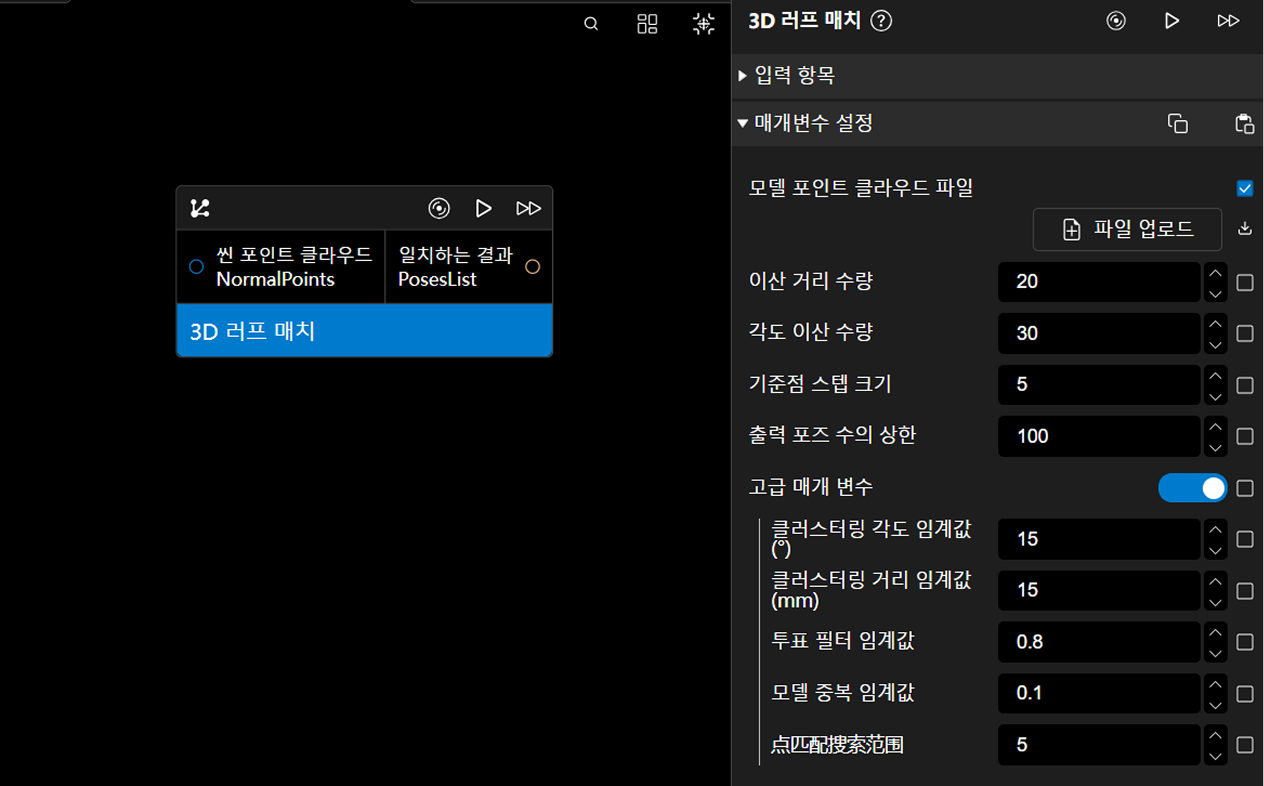Click the grid layout icon in canvas toolbar

click(x=647, y=24)
